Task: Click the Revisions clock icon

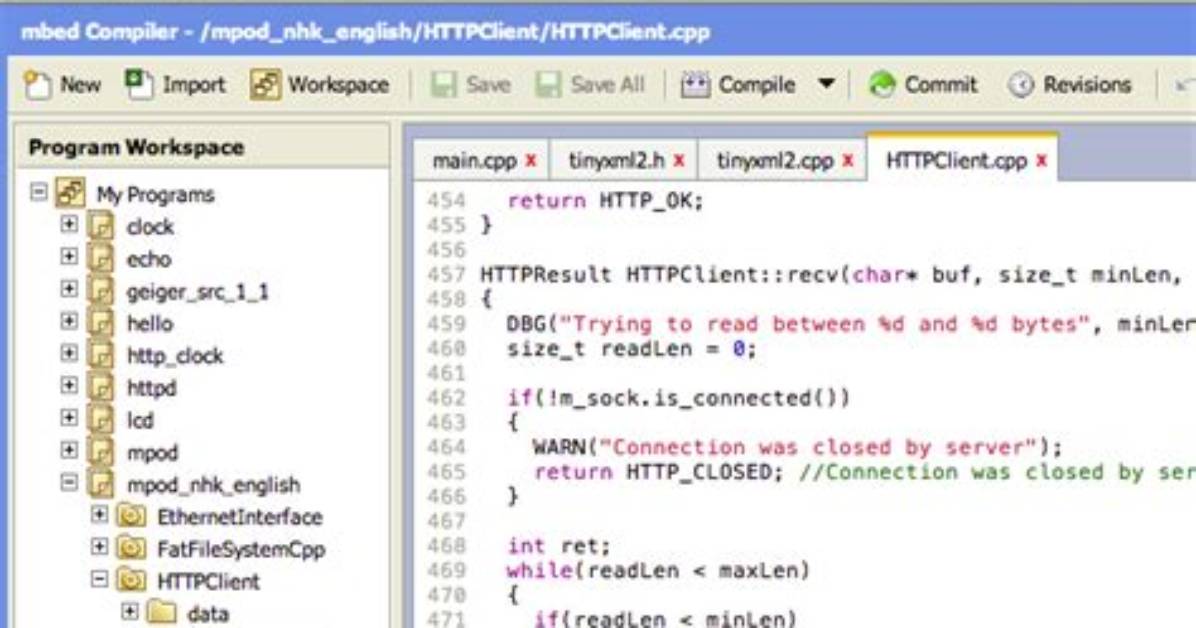Action: [1021, 85]
